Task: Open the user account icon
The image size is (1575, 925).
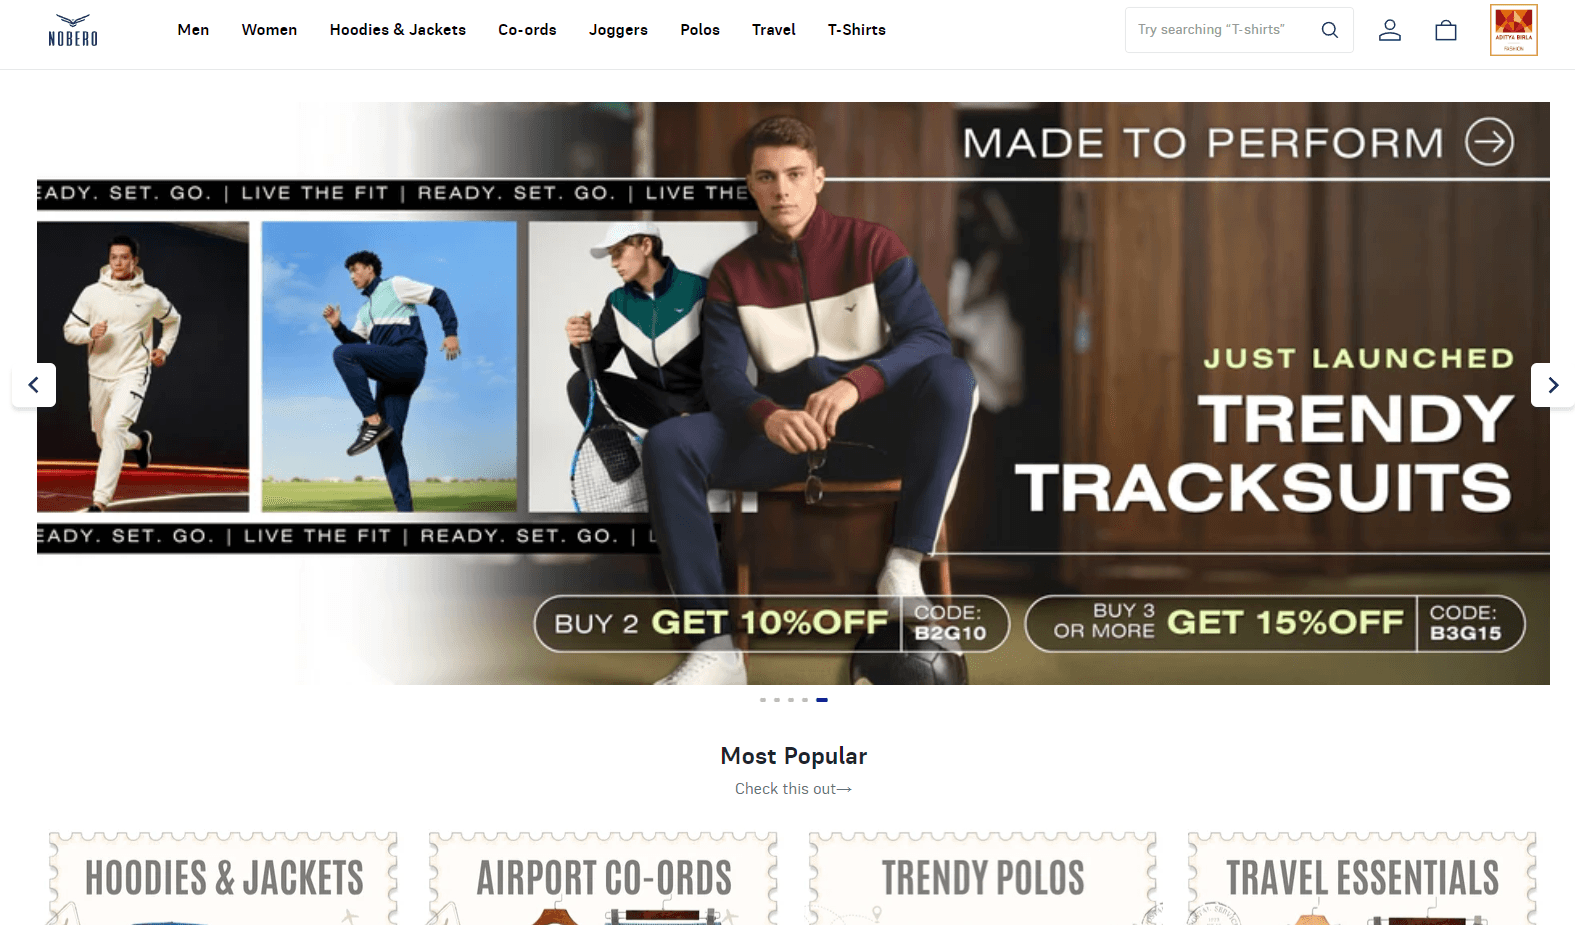Action: click(x=1389, y=30)
